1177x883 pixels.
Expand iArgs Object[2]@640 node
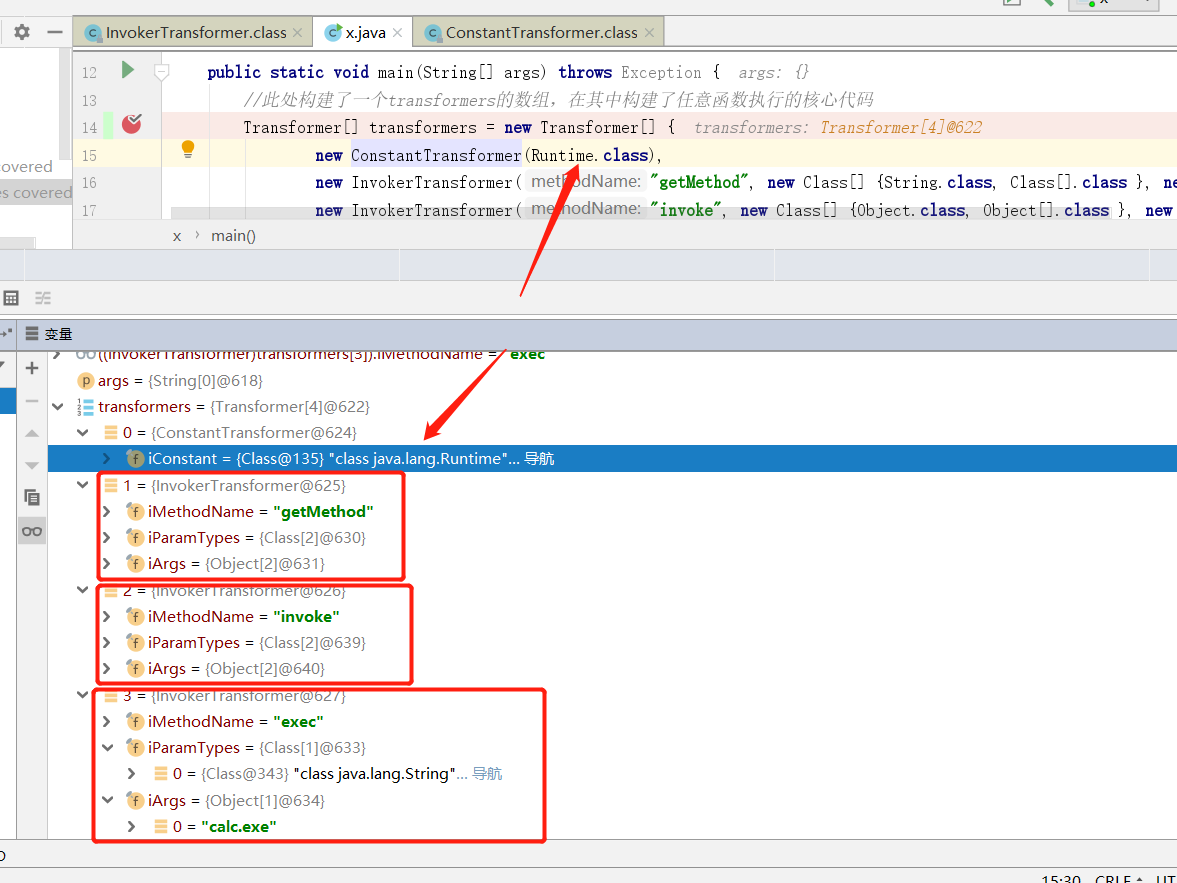pyautogui.click(x=107, y=668)
